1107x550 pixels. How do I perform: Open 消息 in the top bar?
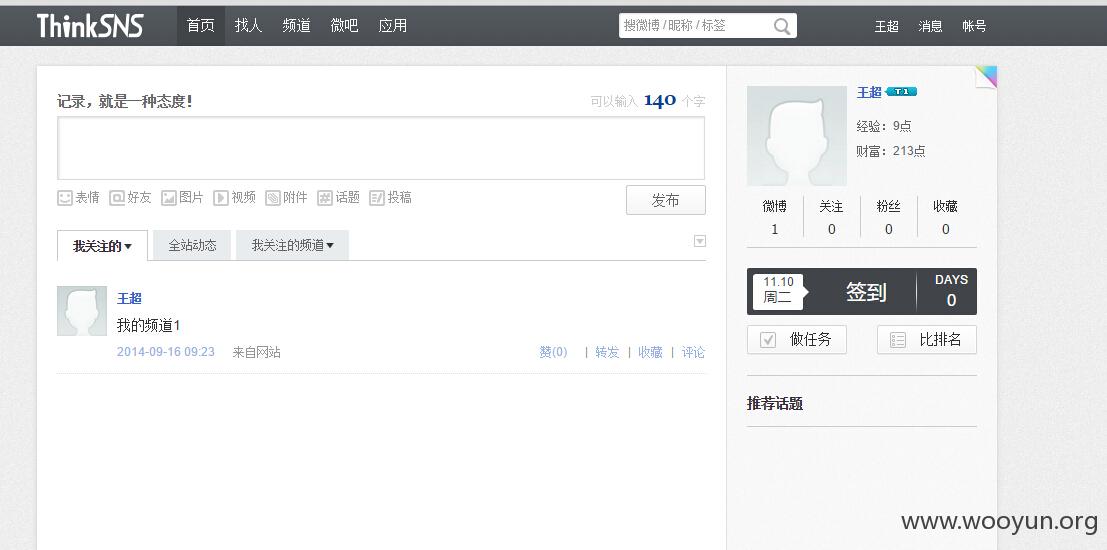pyautogui.click(x=931, y=27)
